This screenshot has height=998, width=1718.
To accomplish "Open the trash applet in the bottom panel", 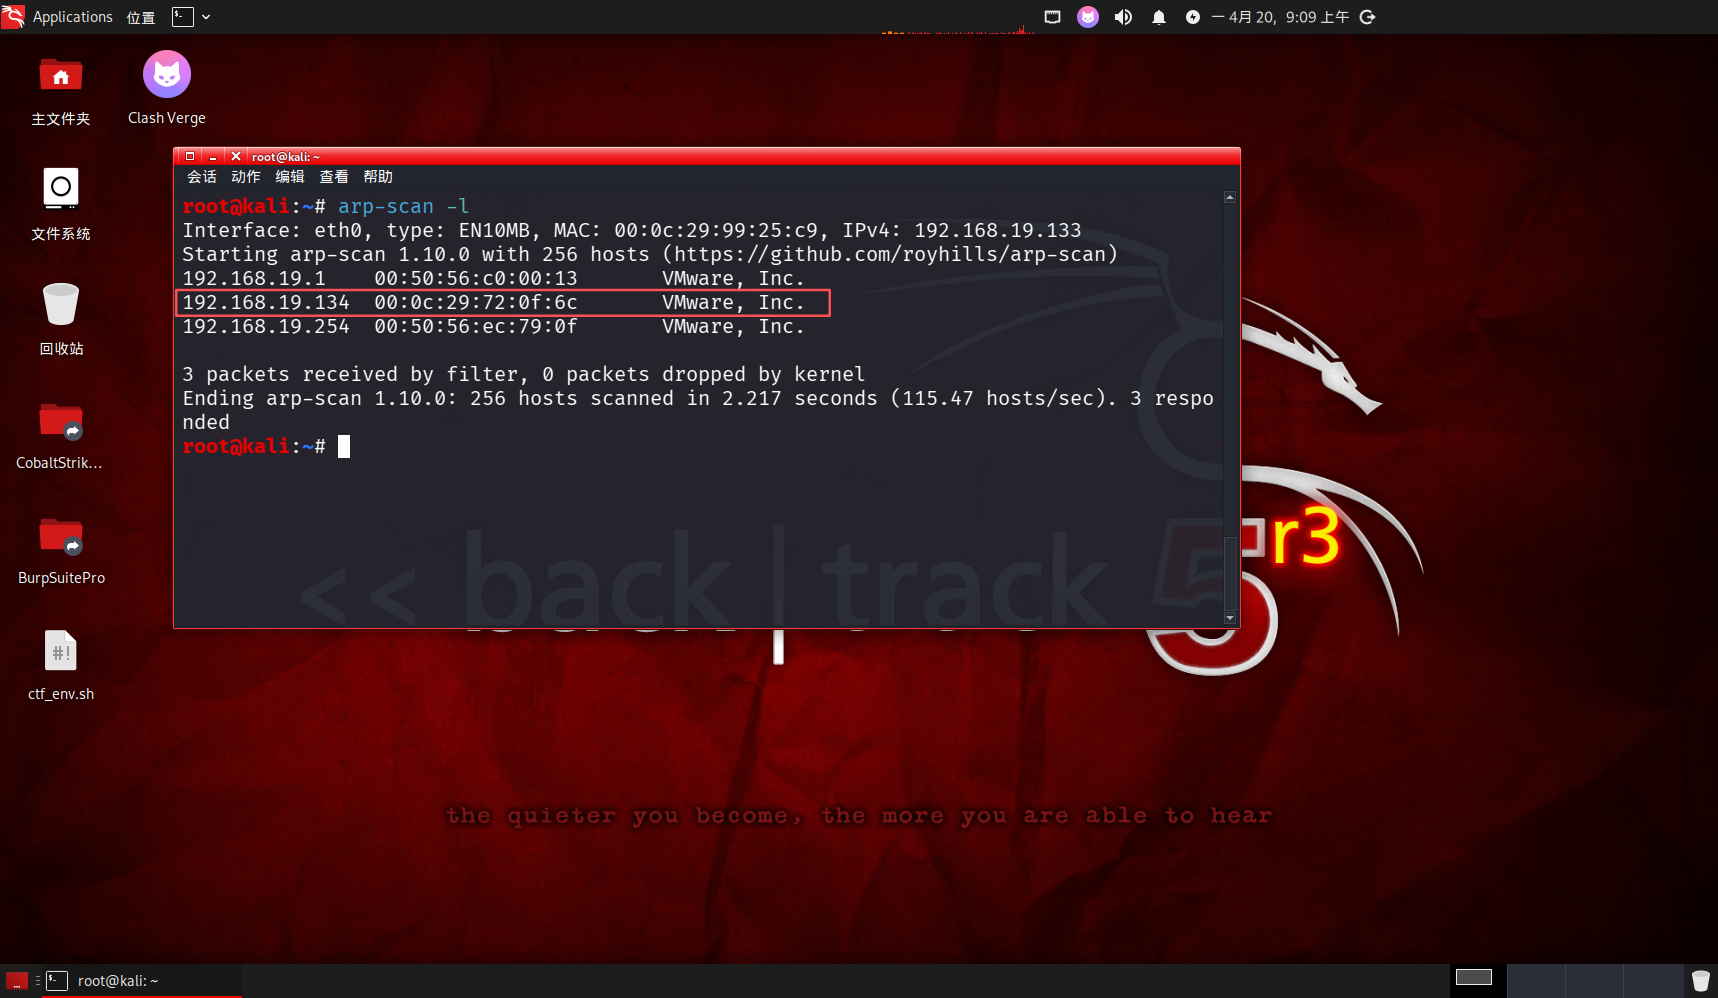I will pyautogui.click(x=1701, y=981).
